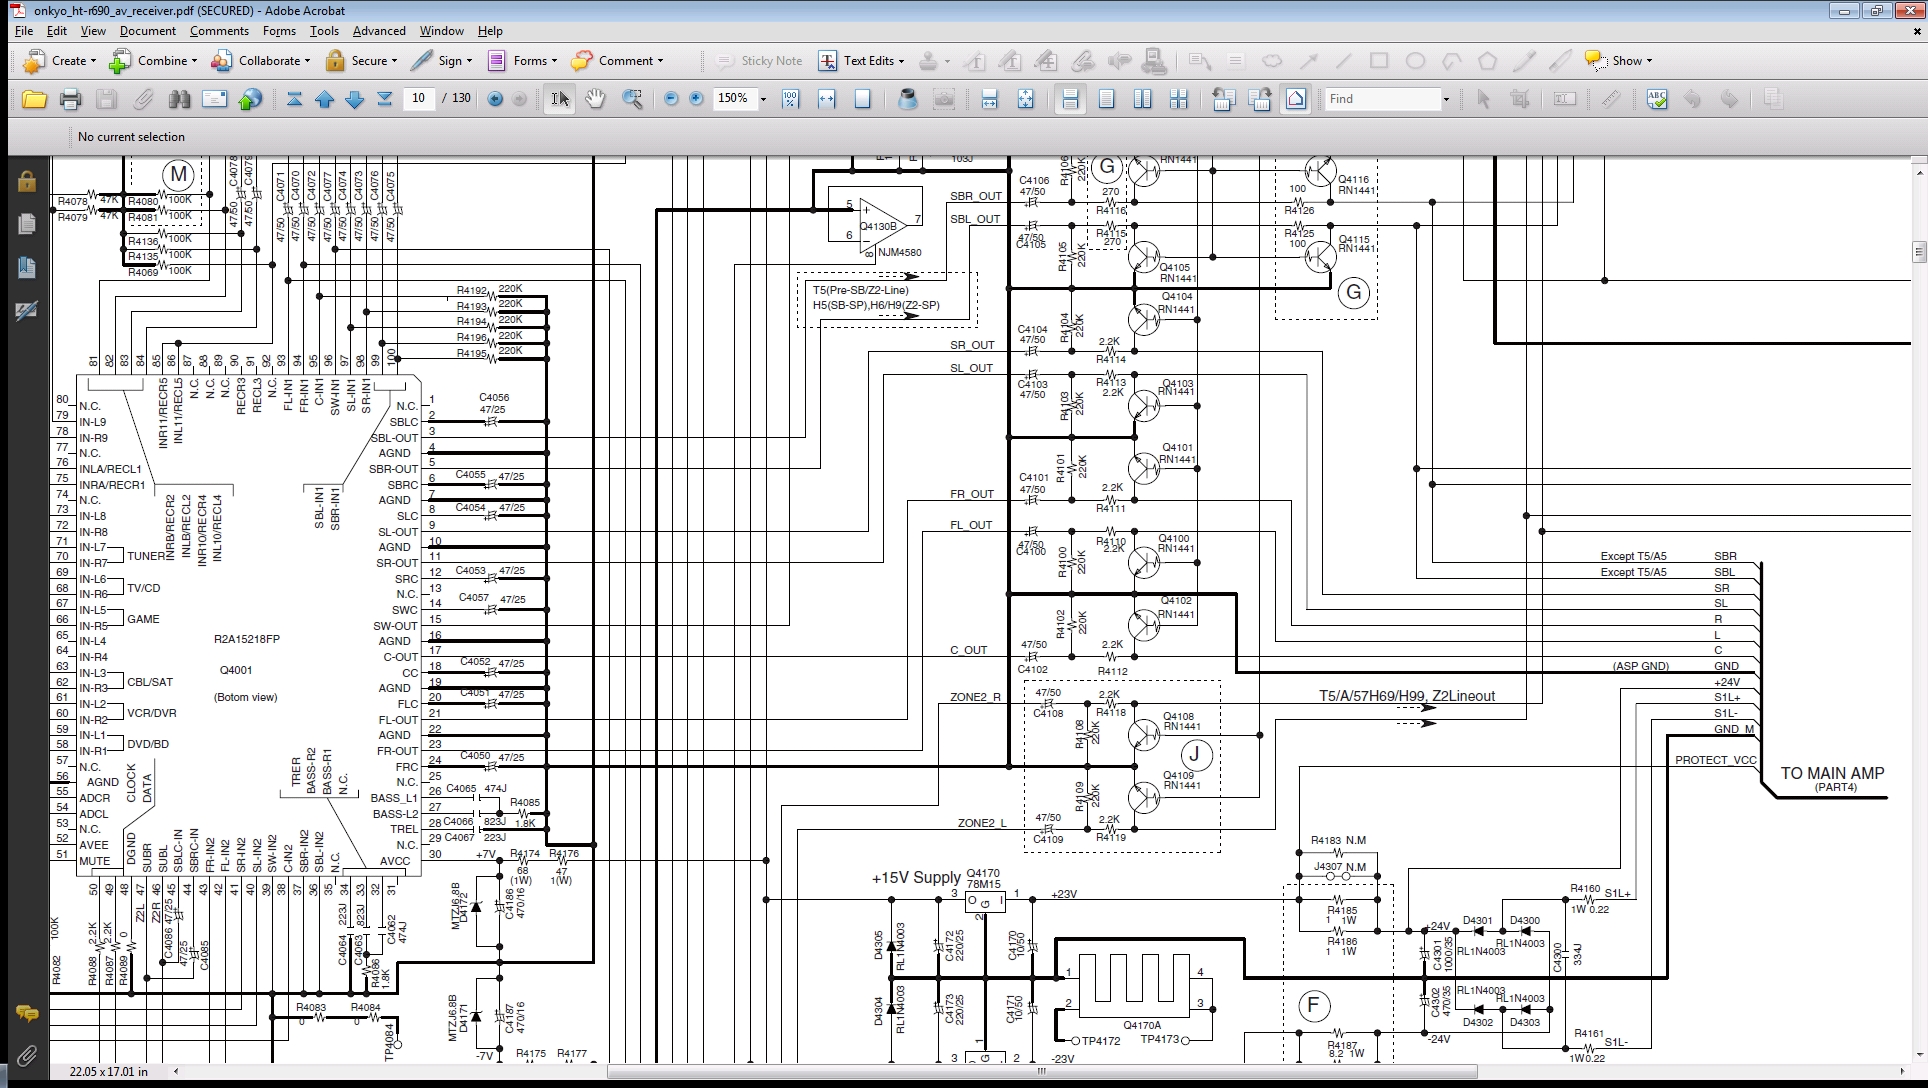Viewport: 1928px width, 1088px height.
Task: Open the Comments menu
Action: (x=219, y=31)
